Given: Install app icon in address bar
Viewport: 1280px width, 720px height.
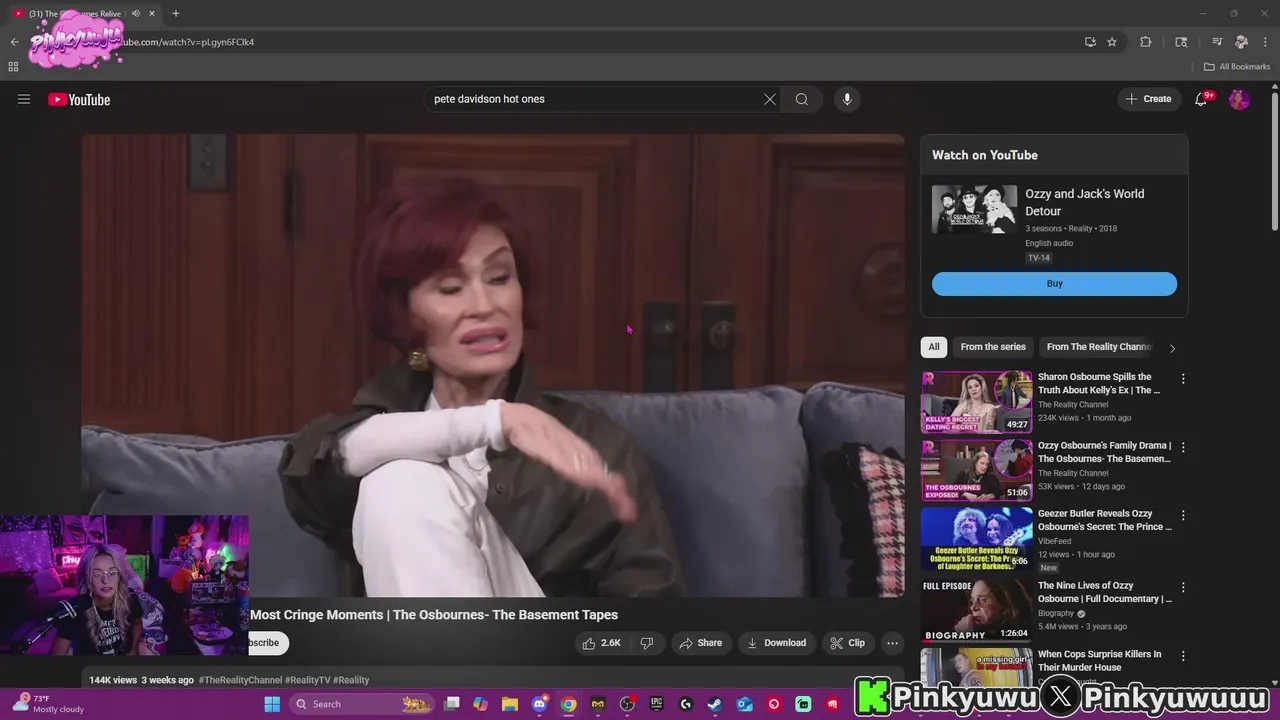Looking at the screenshot, I should (1090, 42).
